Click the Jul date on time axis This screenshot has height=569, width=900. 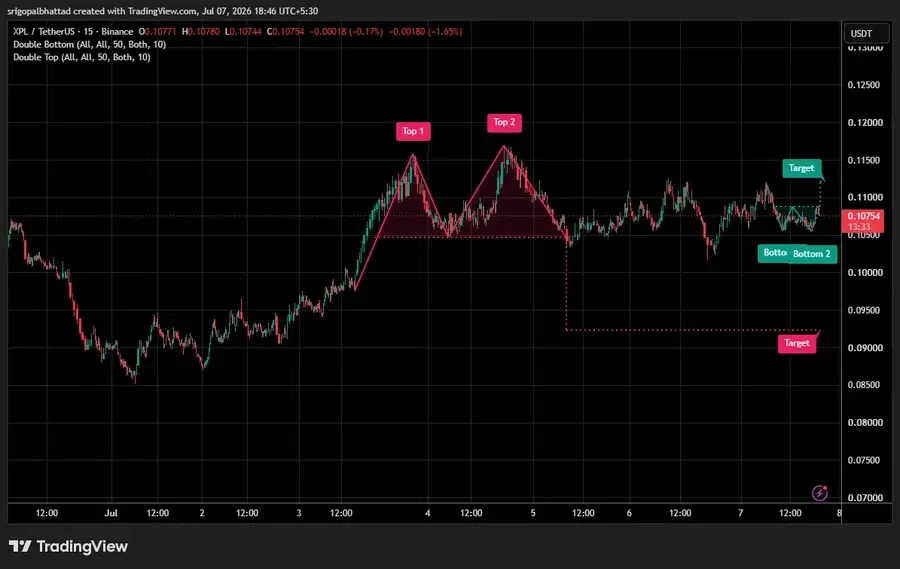coord(111,513)
